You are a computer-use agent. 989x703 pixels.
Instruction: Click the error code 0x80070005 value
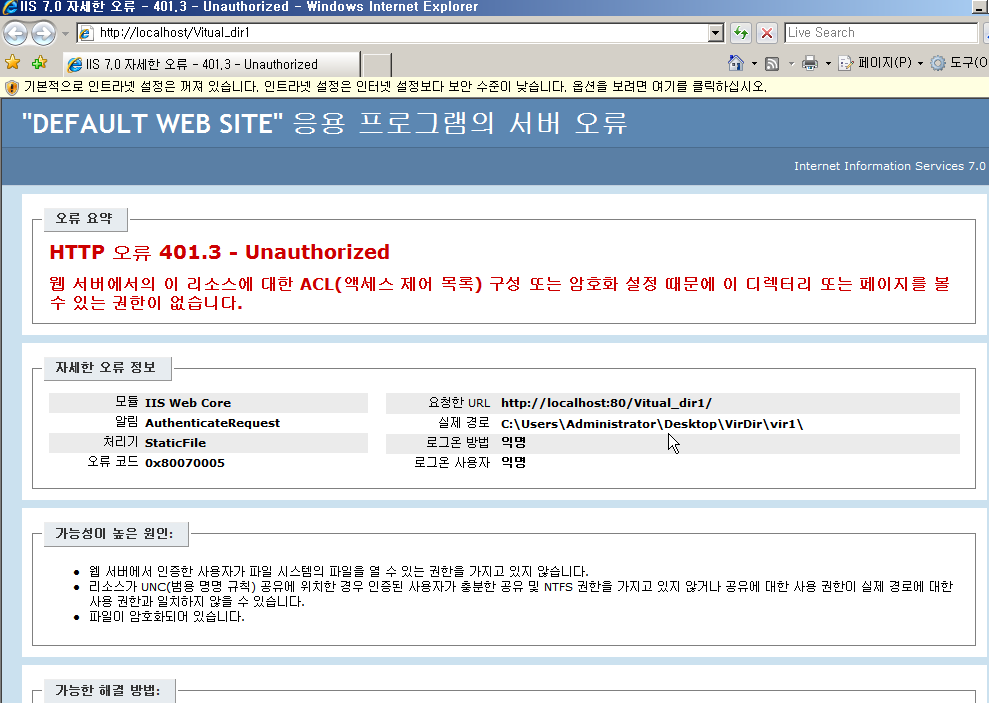tap(185, 463)
